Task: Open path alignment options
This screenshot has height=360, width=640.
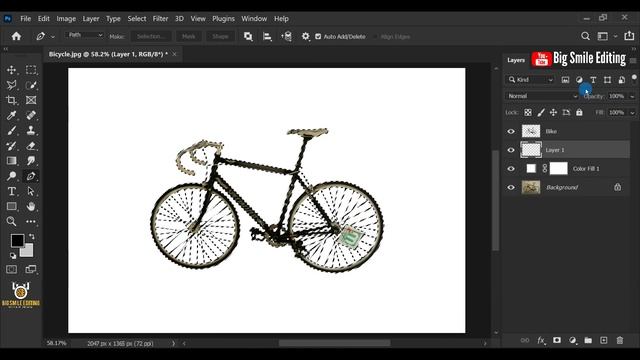Action: [x=267, y=36]
